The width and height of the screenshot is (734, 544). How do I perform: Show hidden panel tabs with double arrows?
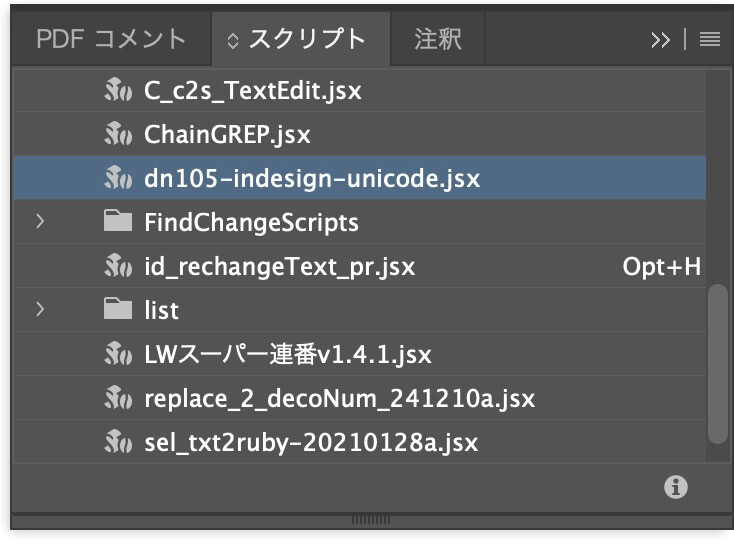pos(660,40)
